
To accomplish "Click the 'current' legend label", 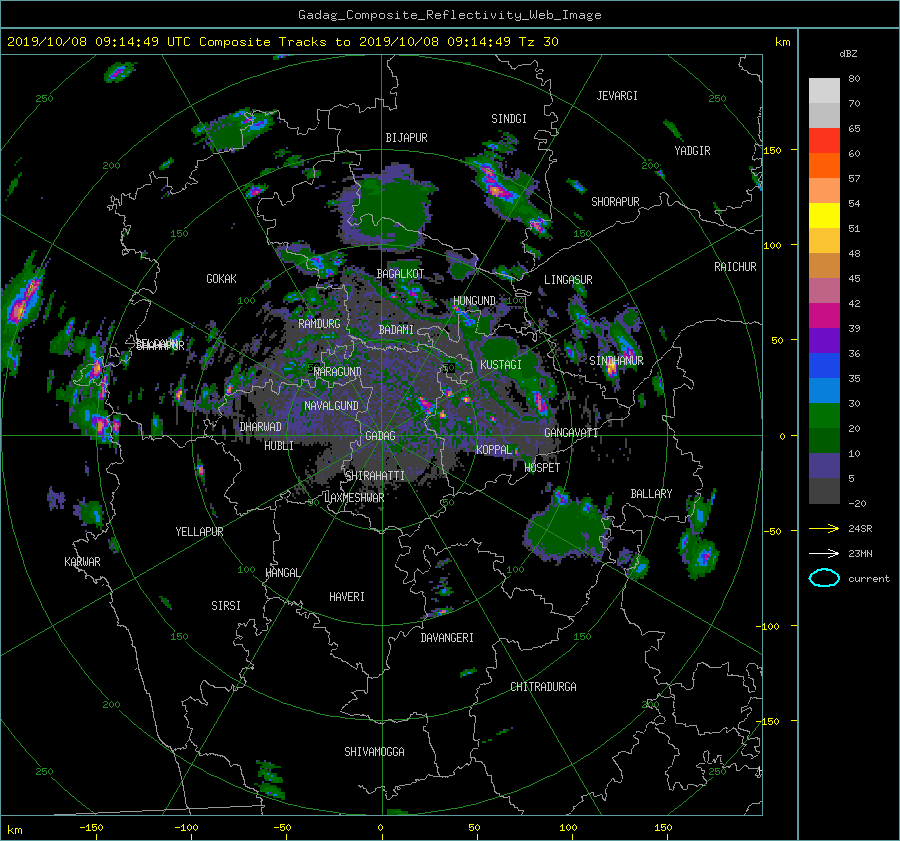I will tap(868, 579).
